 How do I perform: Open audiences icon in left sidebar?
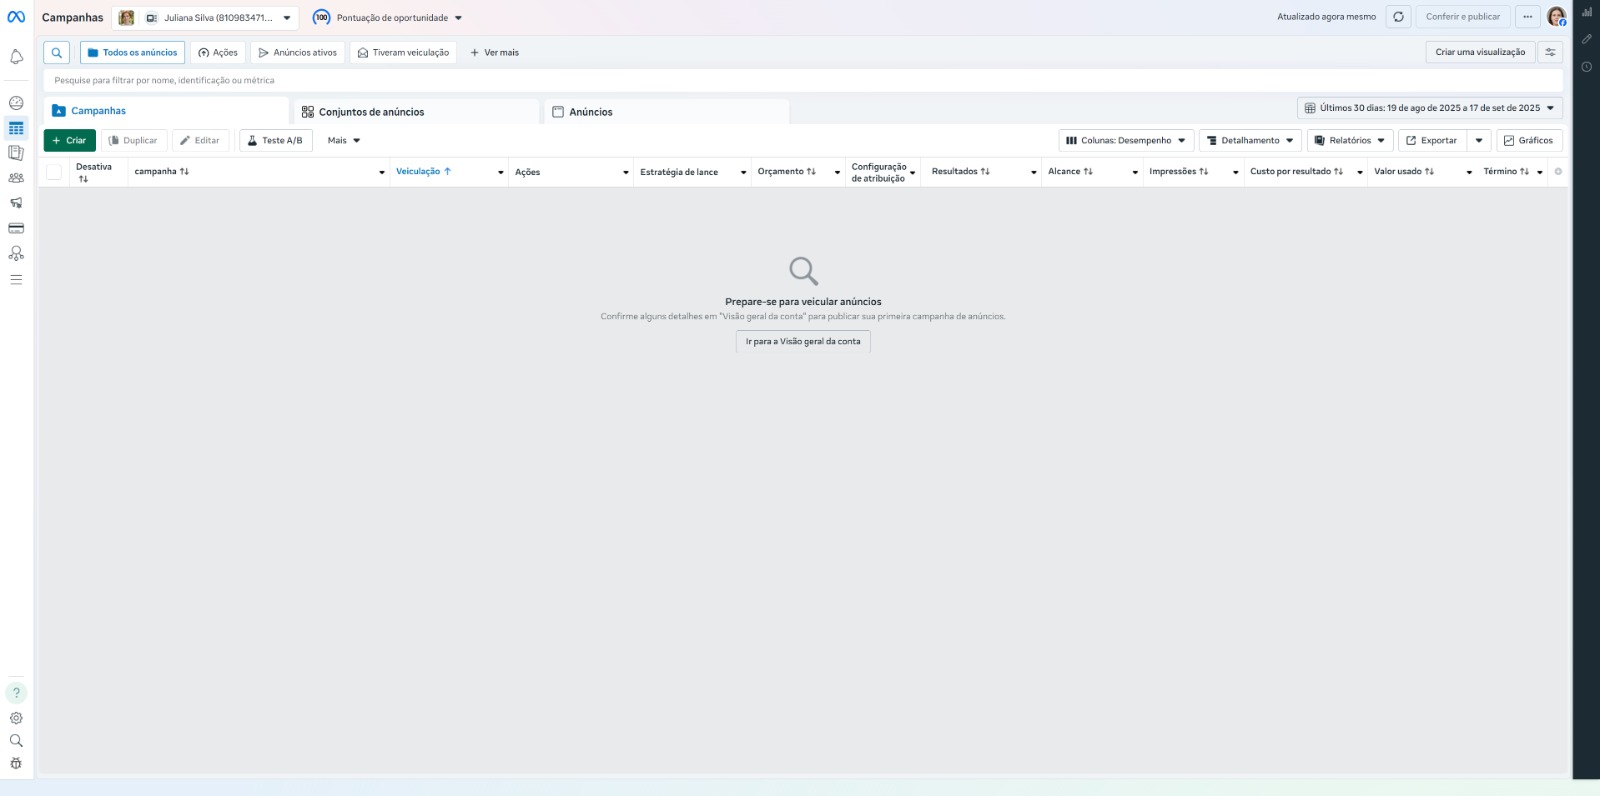pyautogui.click(x=16, y=178)
